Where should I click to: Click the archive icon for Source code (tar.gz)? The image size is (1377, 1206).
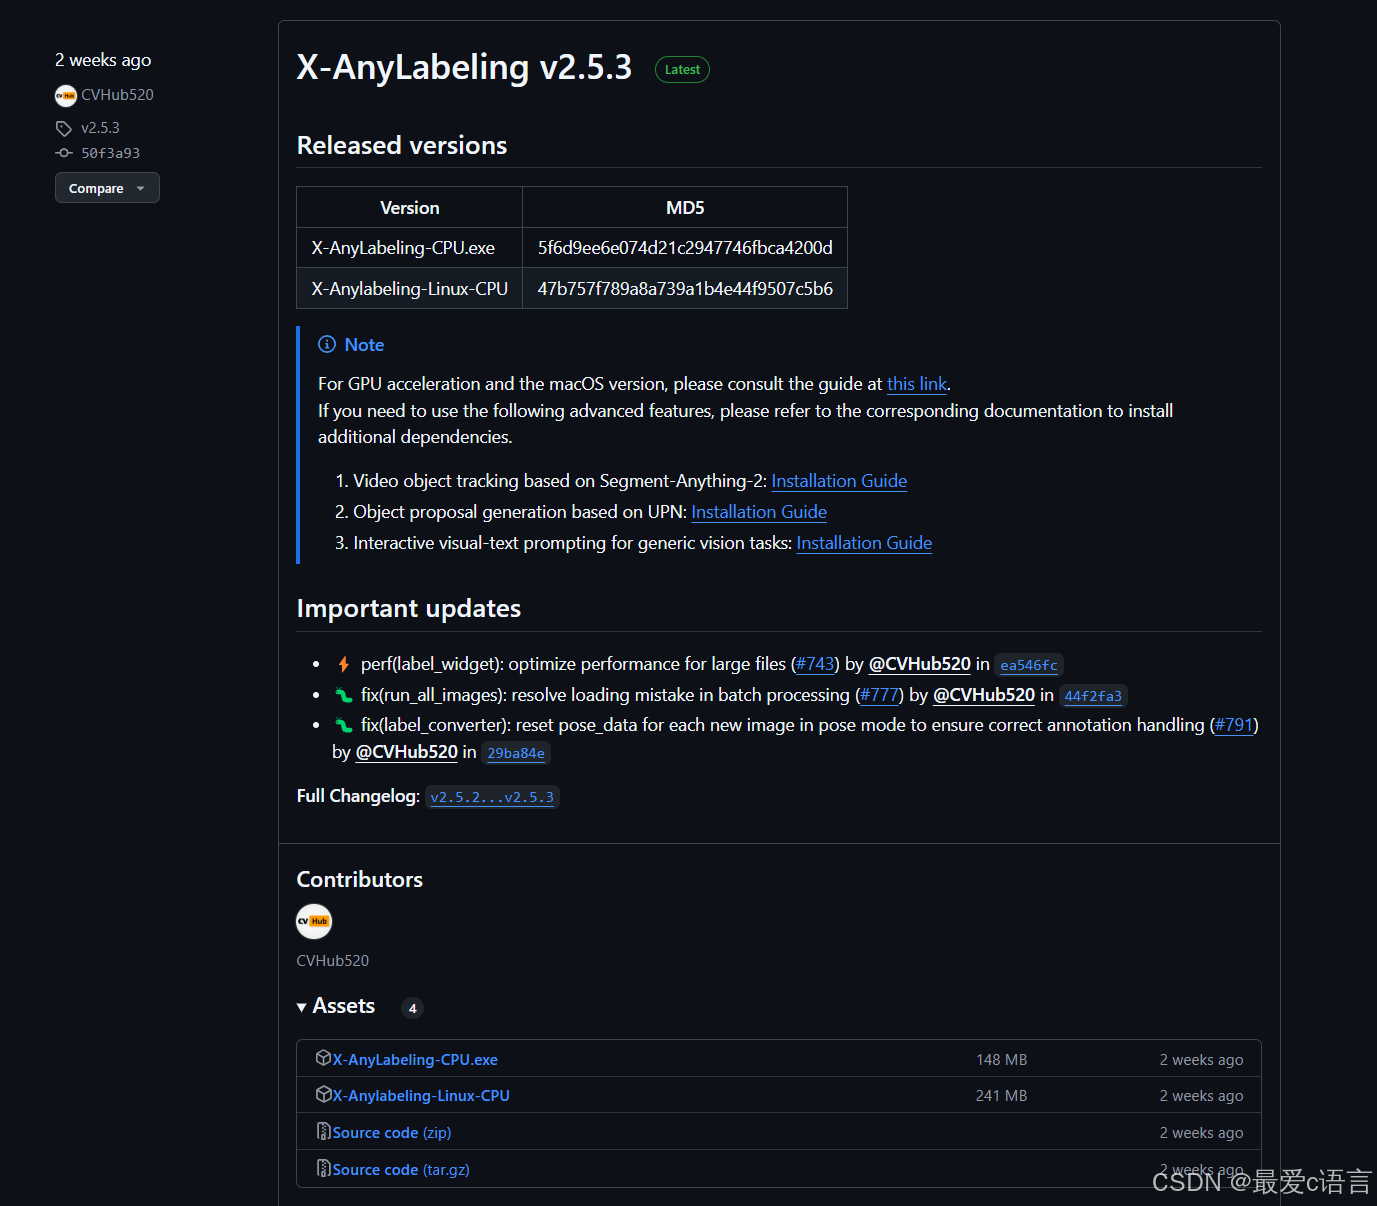click(323, 1168)
